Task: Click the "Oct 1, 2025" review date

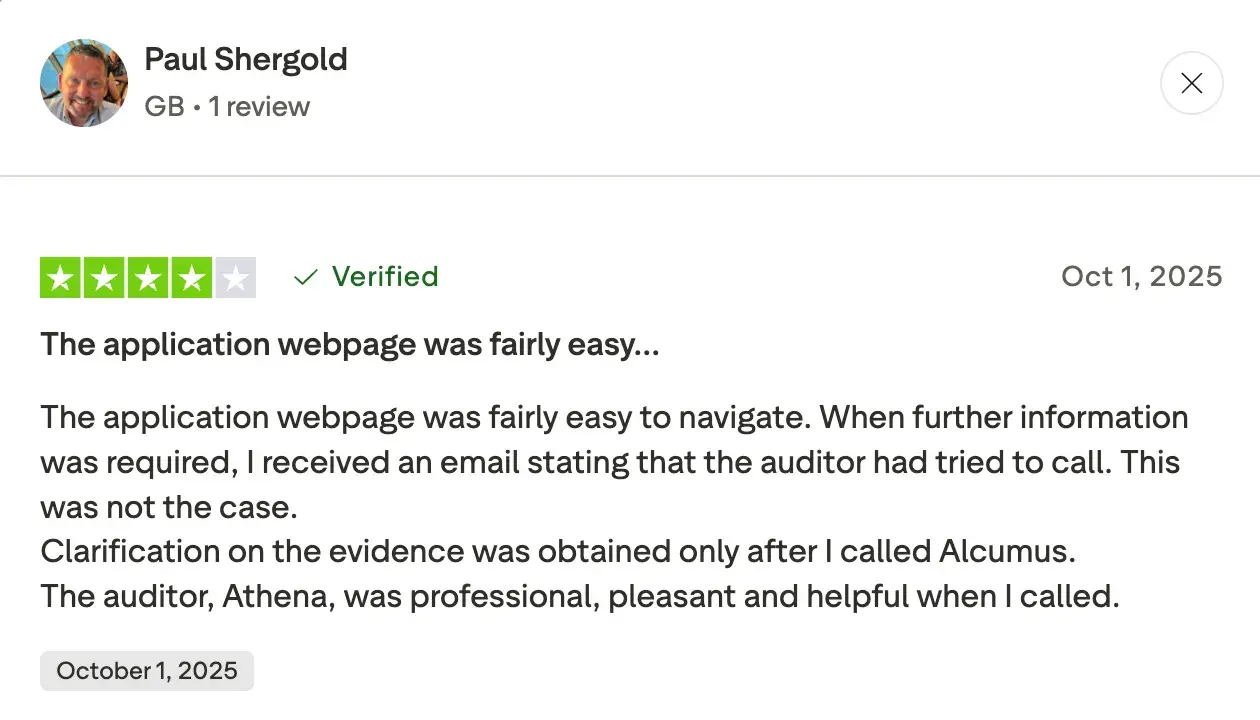Action: coord(1141,276)
